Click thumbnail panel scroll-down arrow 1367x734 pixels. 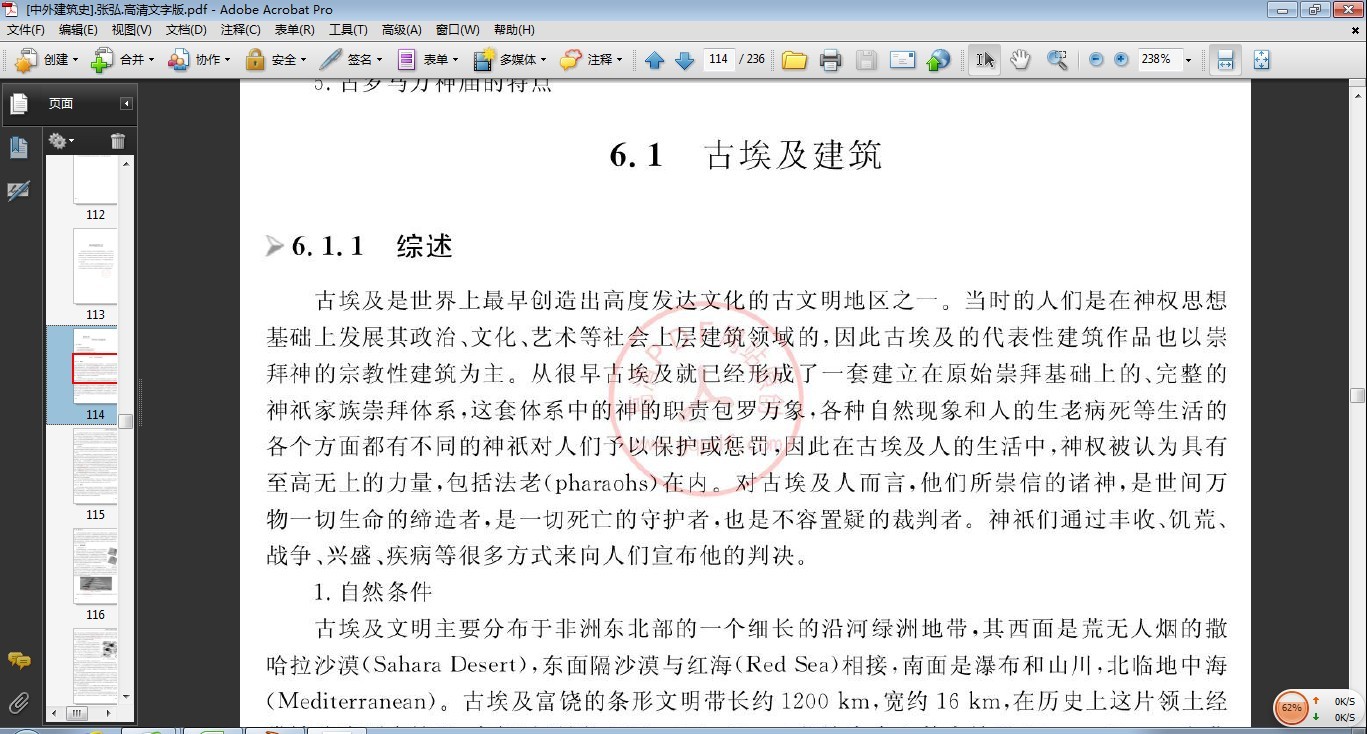[x=126, y=697]
